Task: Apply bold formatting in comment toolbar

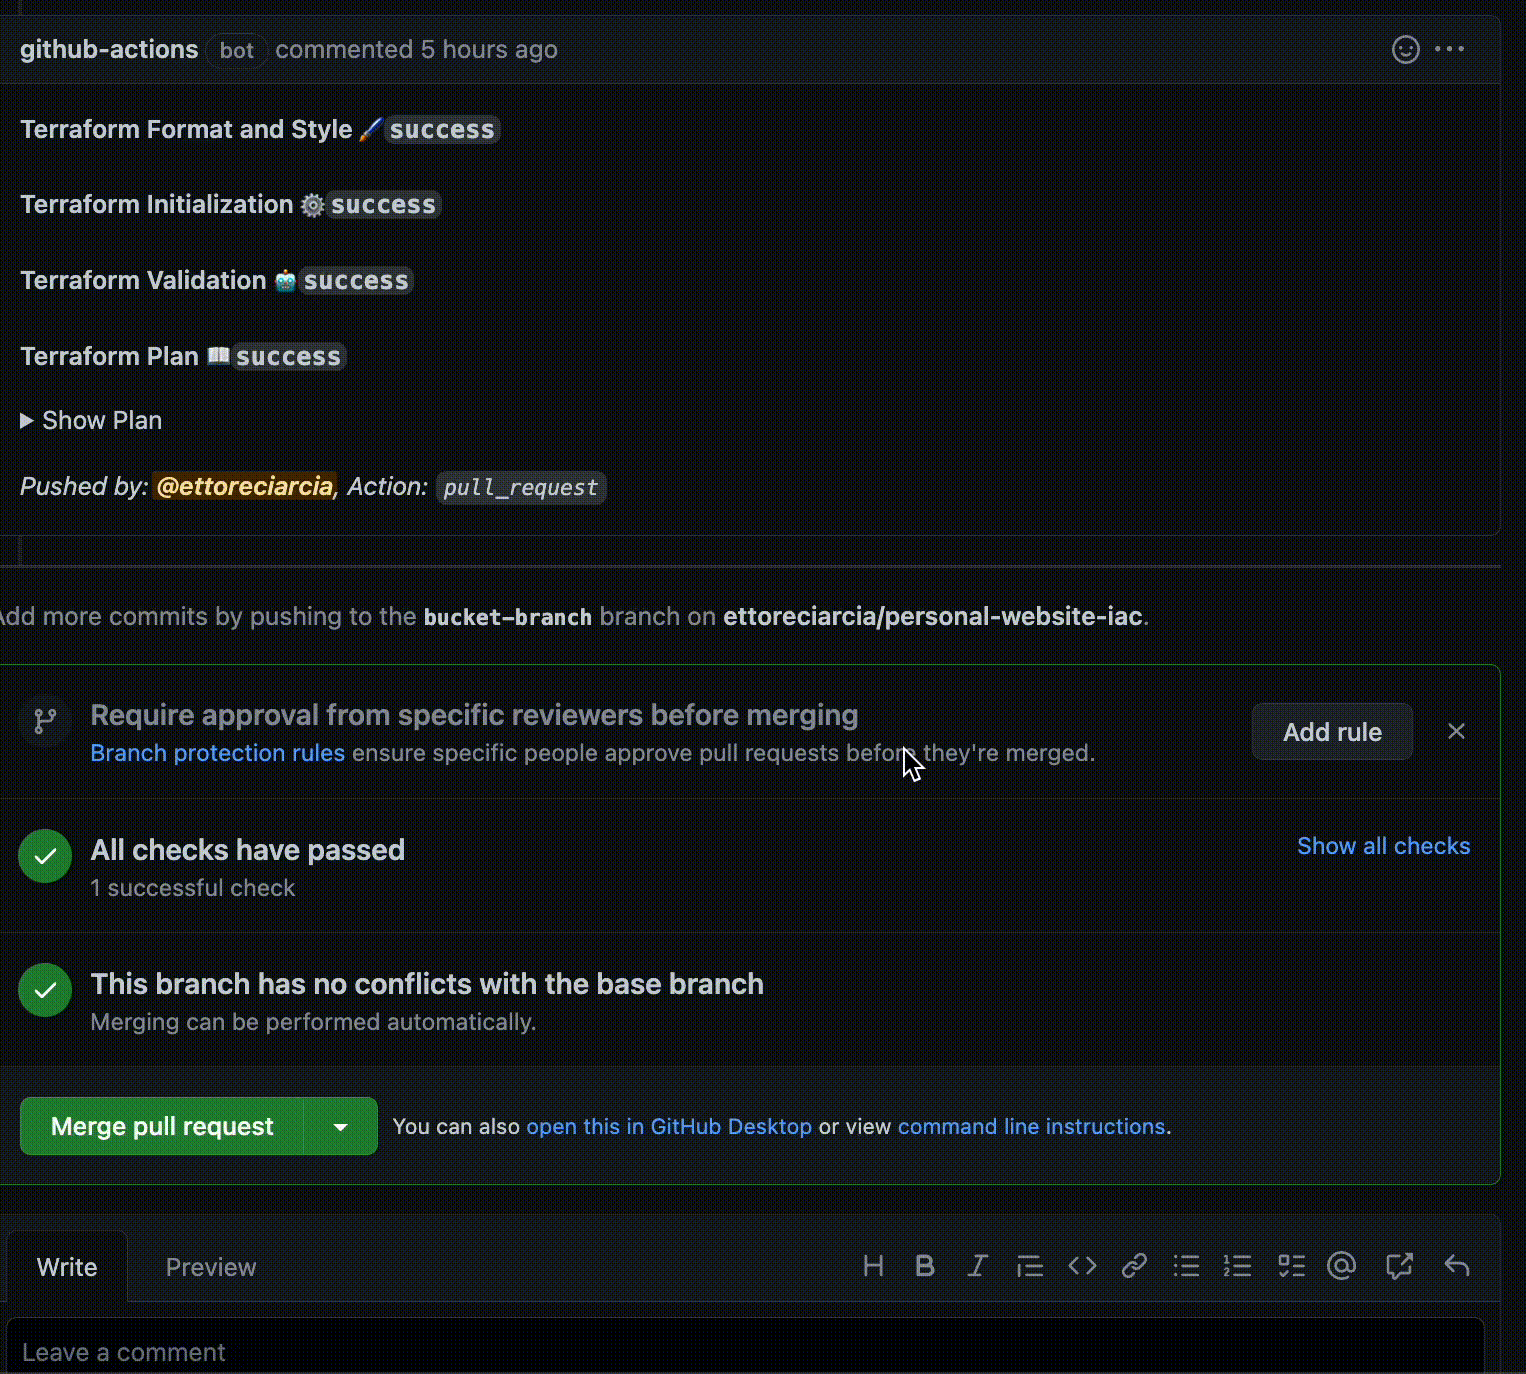Action: click(x=925, y=1266)
